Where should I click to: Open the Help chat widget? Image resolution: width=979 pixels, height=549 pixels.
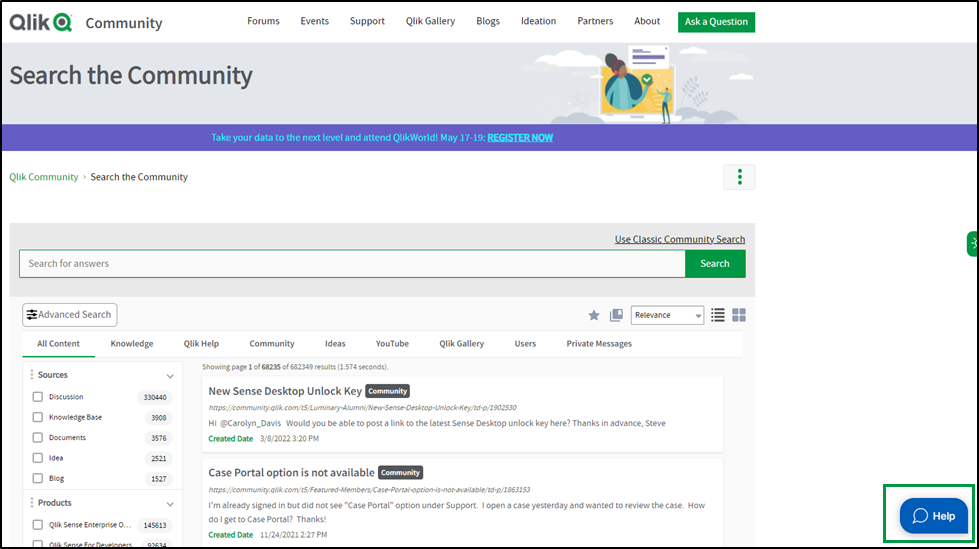(933, 516)
